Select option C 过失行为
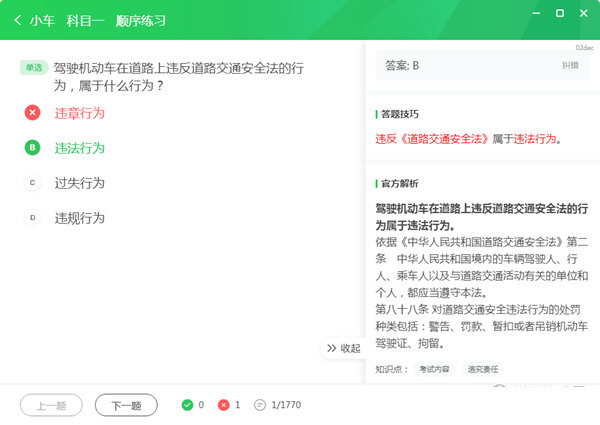Image resolution: width=600 pixels, height=425 pixels. click(x=80, y=183)
